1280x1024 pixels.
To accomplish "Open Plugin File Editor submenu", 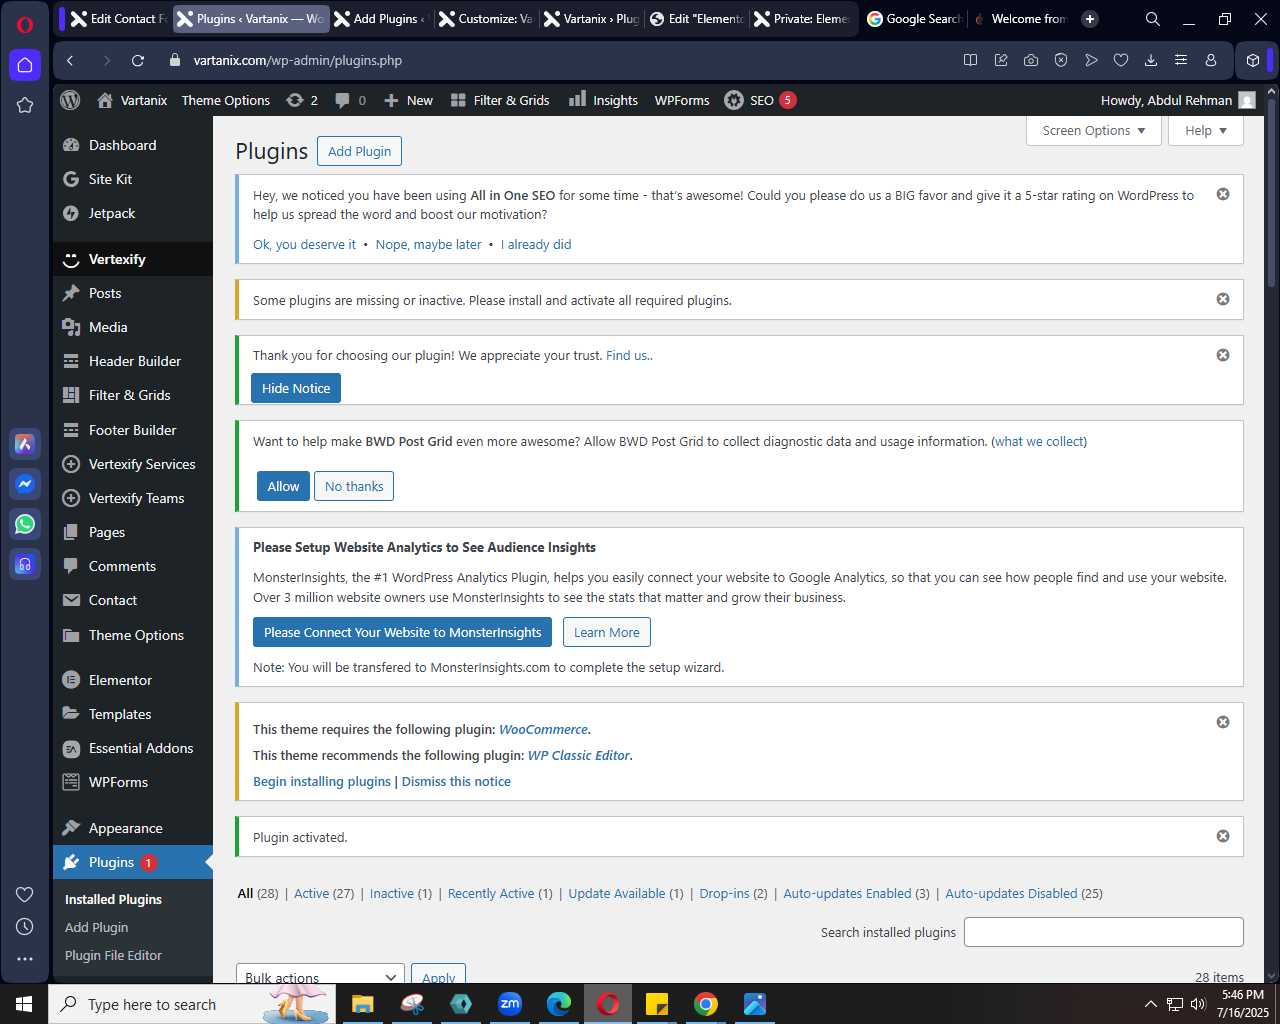I will (113, 955).
